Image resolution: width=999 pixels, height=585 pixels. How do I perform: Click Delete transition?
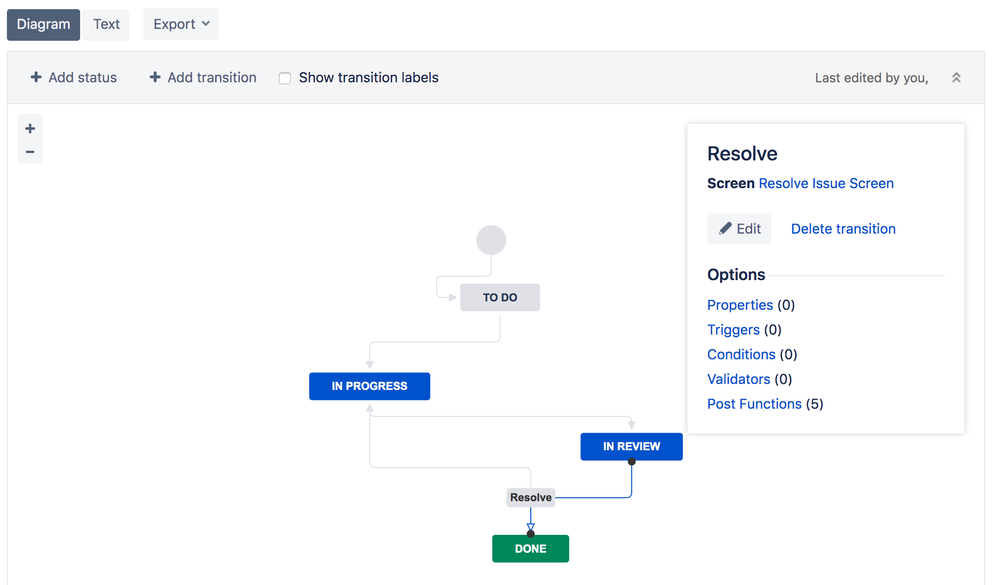(842, 228)
